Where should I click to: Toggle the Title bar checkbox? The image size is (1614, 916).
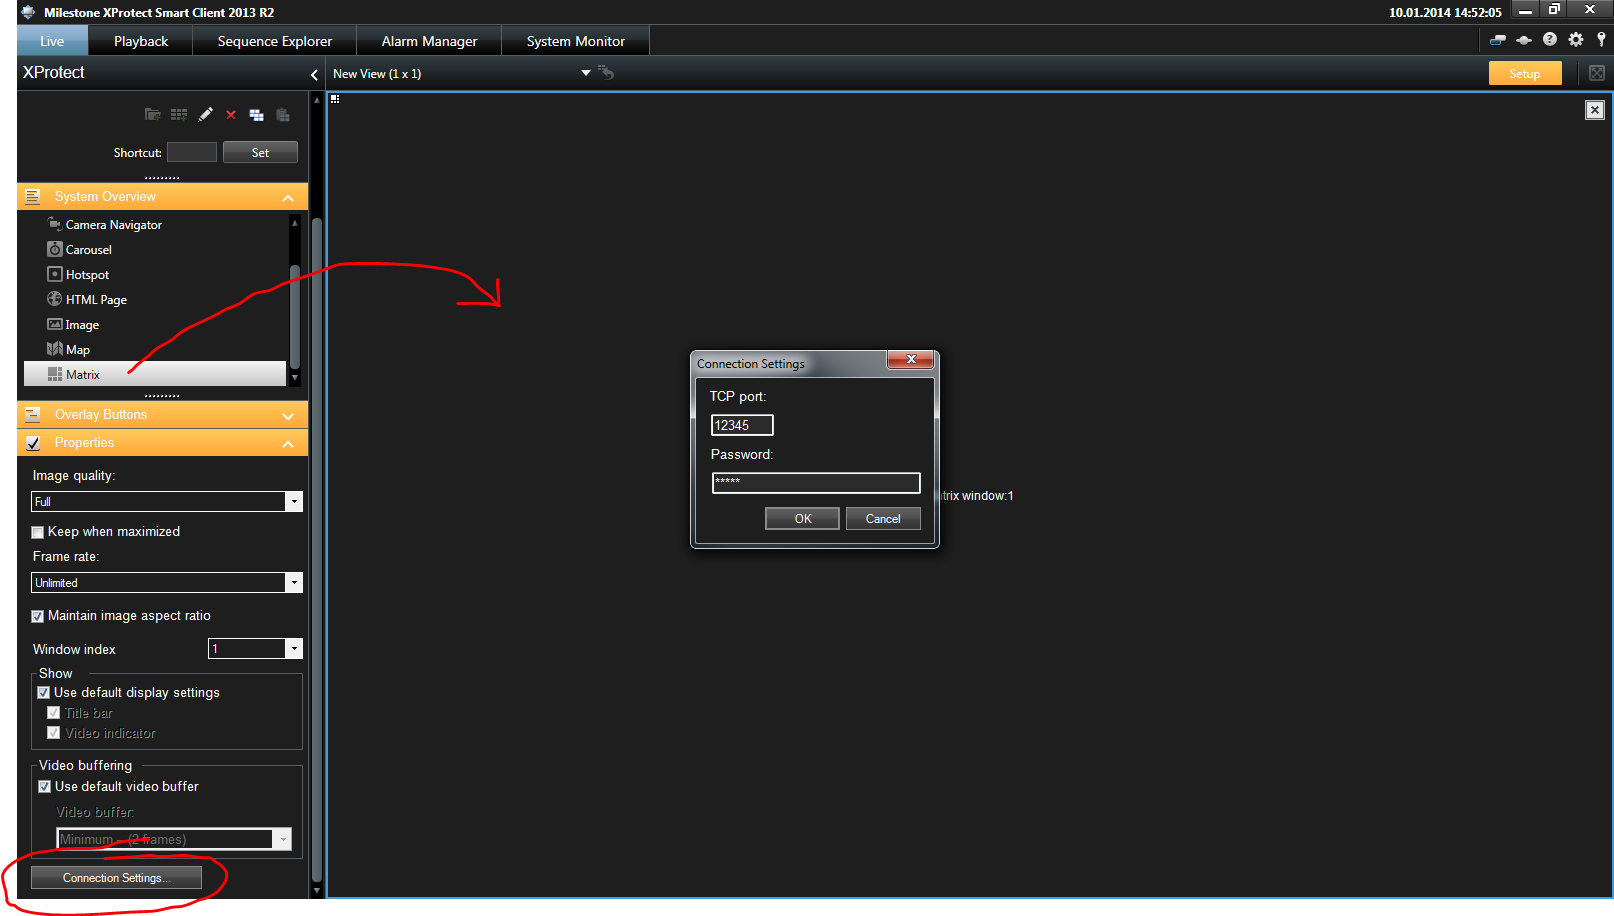(54, 713)
